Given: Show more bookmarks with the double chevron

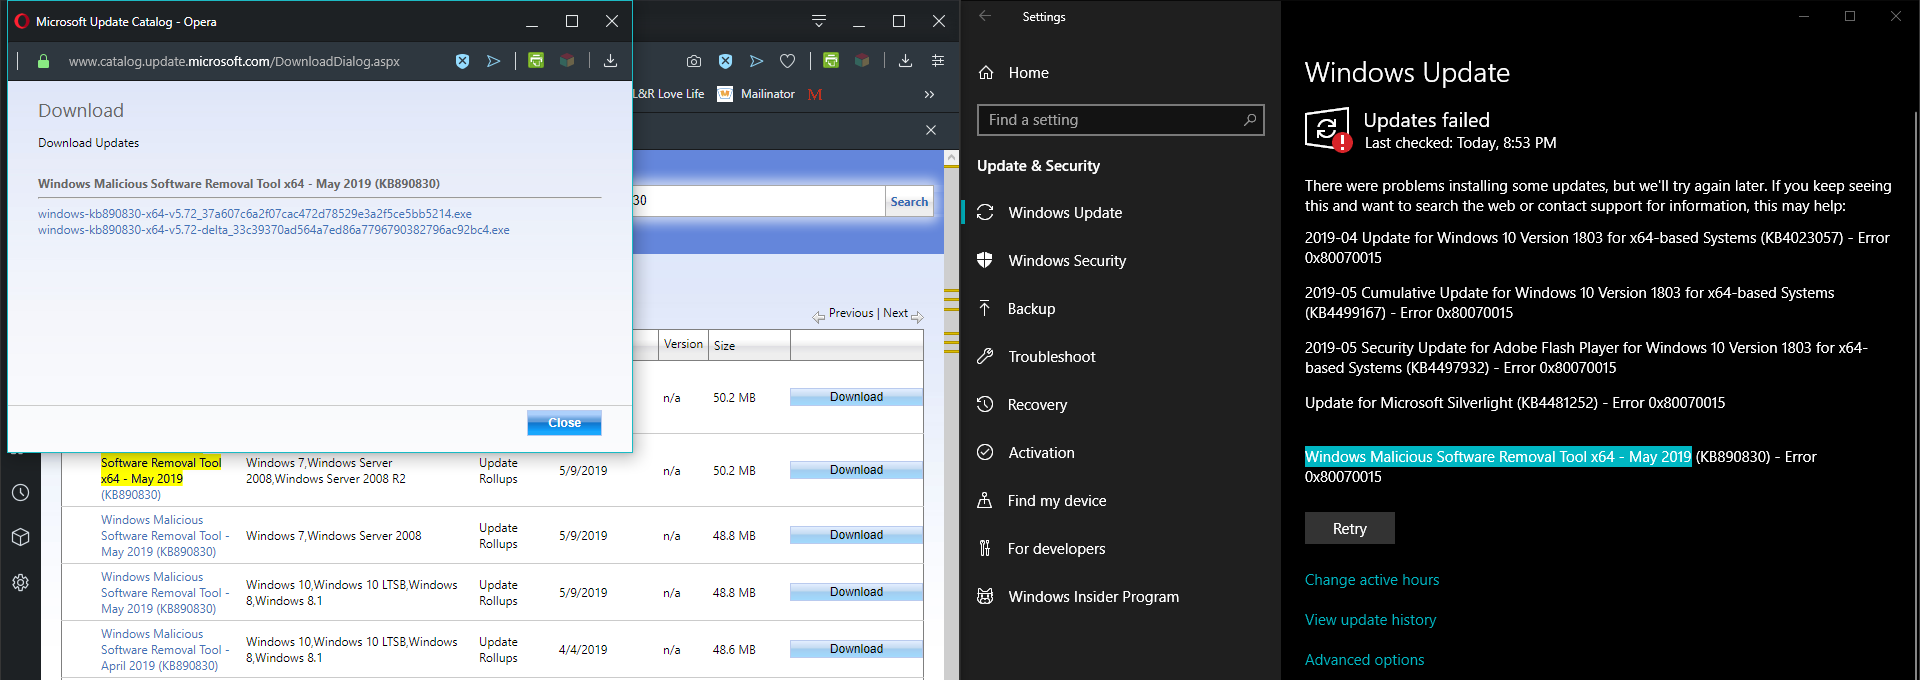Looking at the screenshot, I should 929,94.
